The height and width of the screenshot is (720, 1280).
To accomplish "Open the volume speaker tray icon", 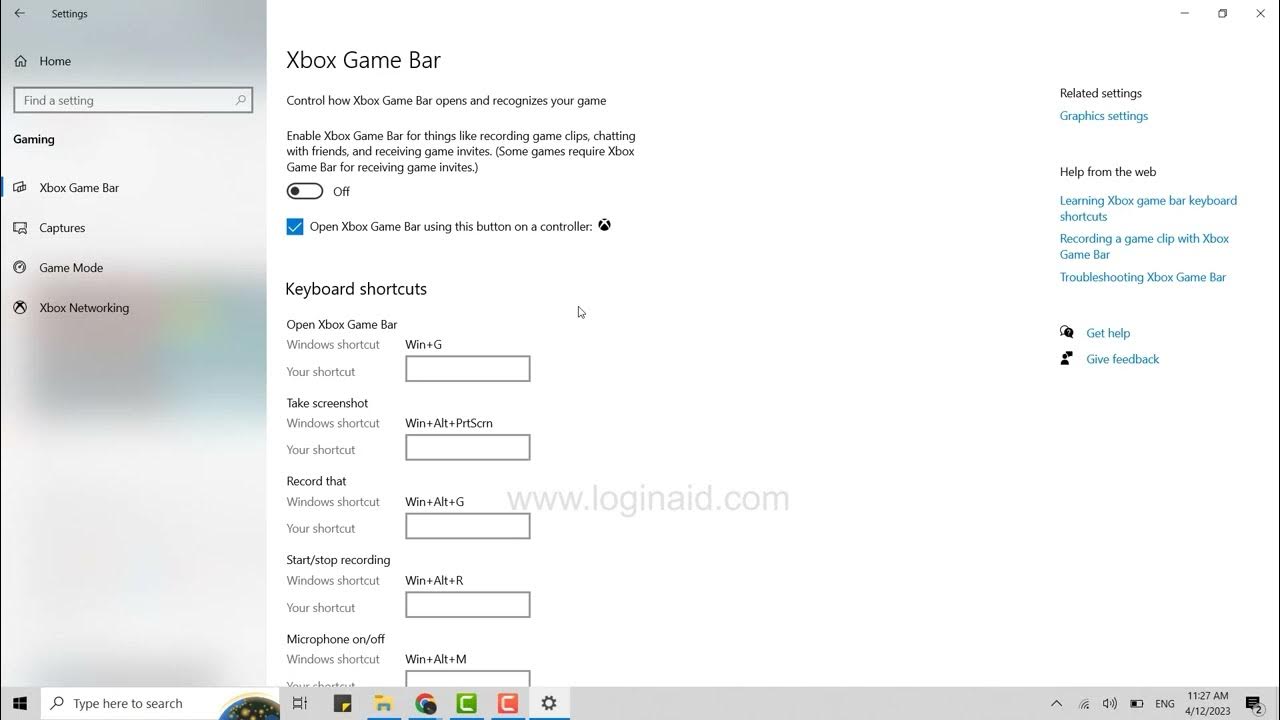I will point(1109,704).
